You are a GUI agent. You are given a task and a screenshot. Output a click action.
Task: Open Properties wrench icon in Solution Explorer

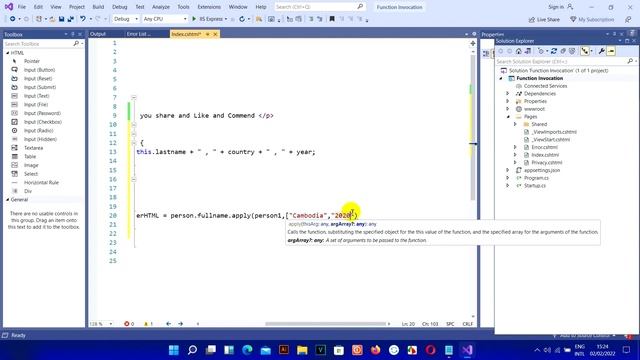pyautogui.click(x=602, y=51)
